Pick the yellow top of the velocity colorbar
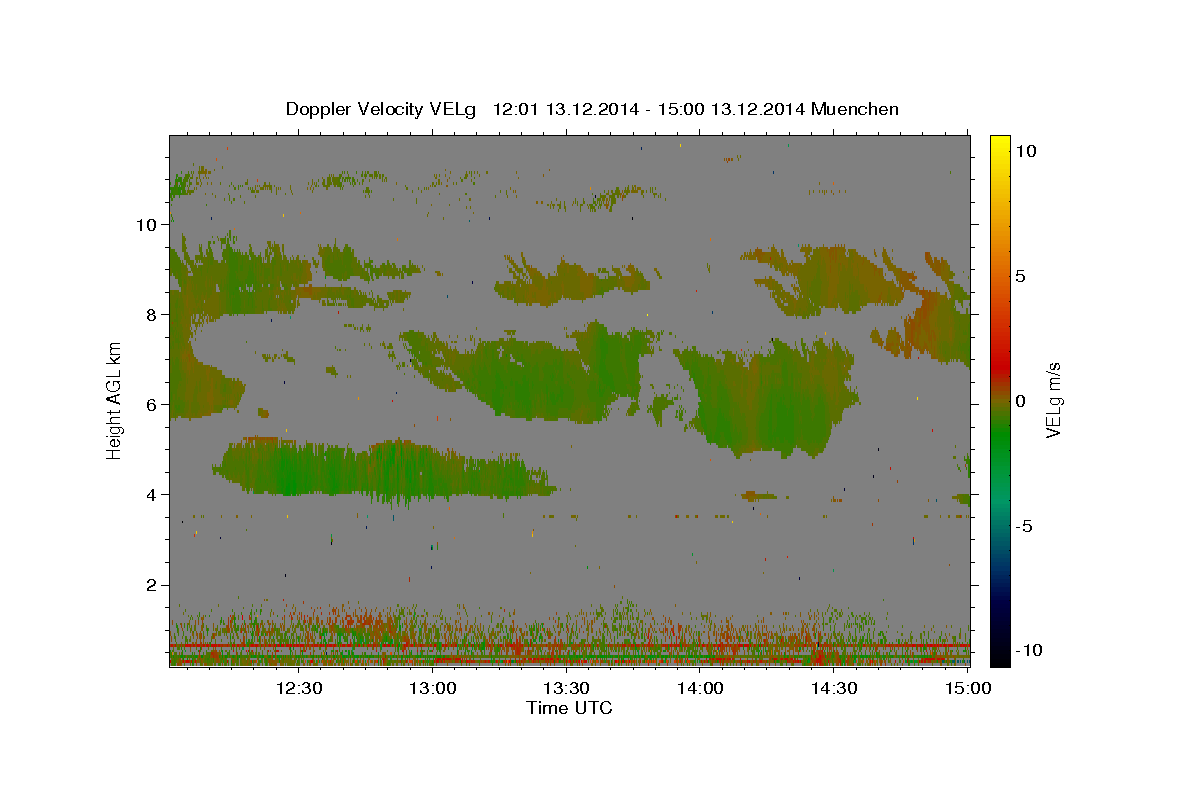The width and height of the screenshot is (1200, 800). pyautogui.click(x=999, y=145)
